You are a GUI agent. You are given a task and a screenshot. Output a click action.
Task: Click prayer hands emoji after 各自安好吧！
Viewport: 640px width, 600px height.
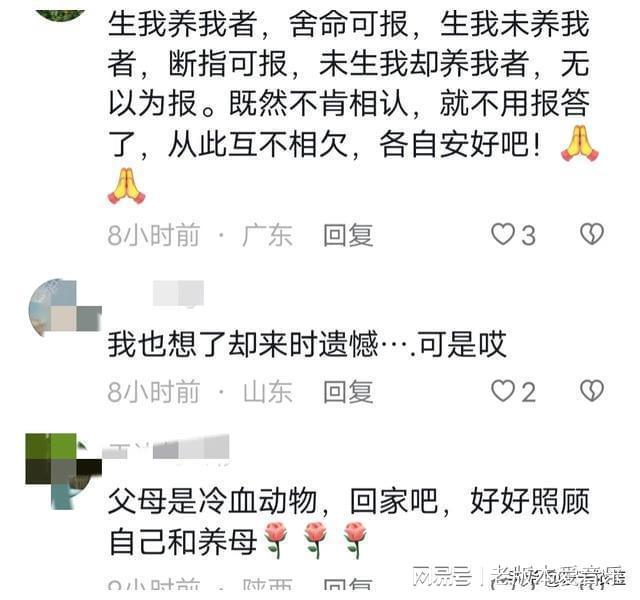coord(580,143)
